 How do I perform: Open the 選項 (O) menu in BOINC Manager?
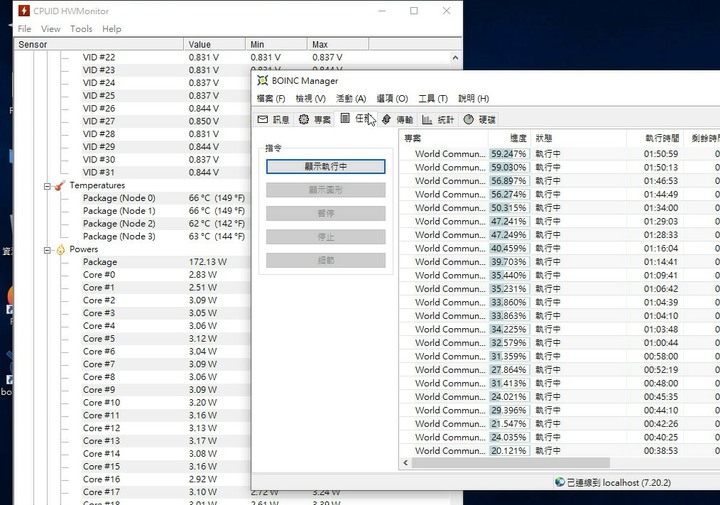tap(392, 98)
